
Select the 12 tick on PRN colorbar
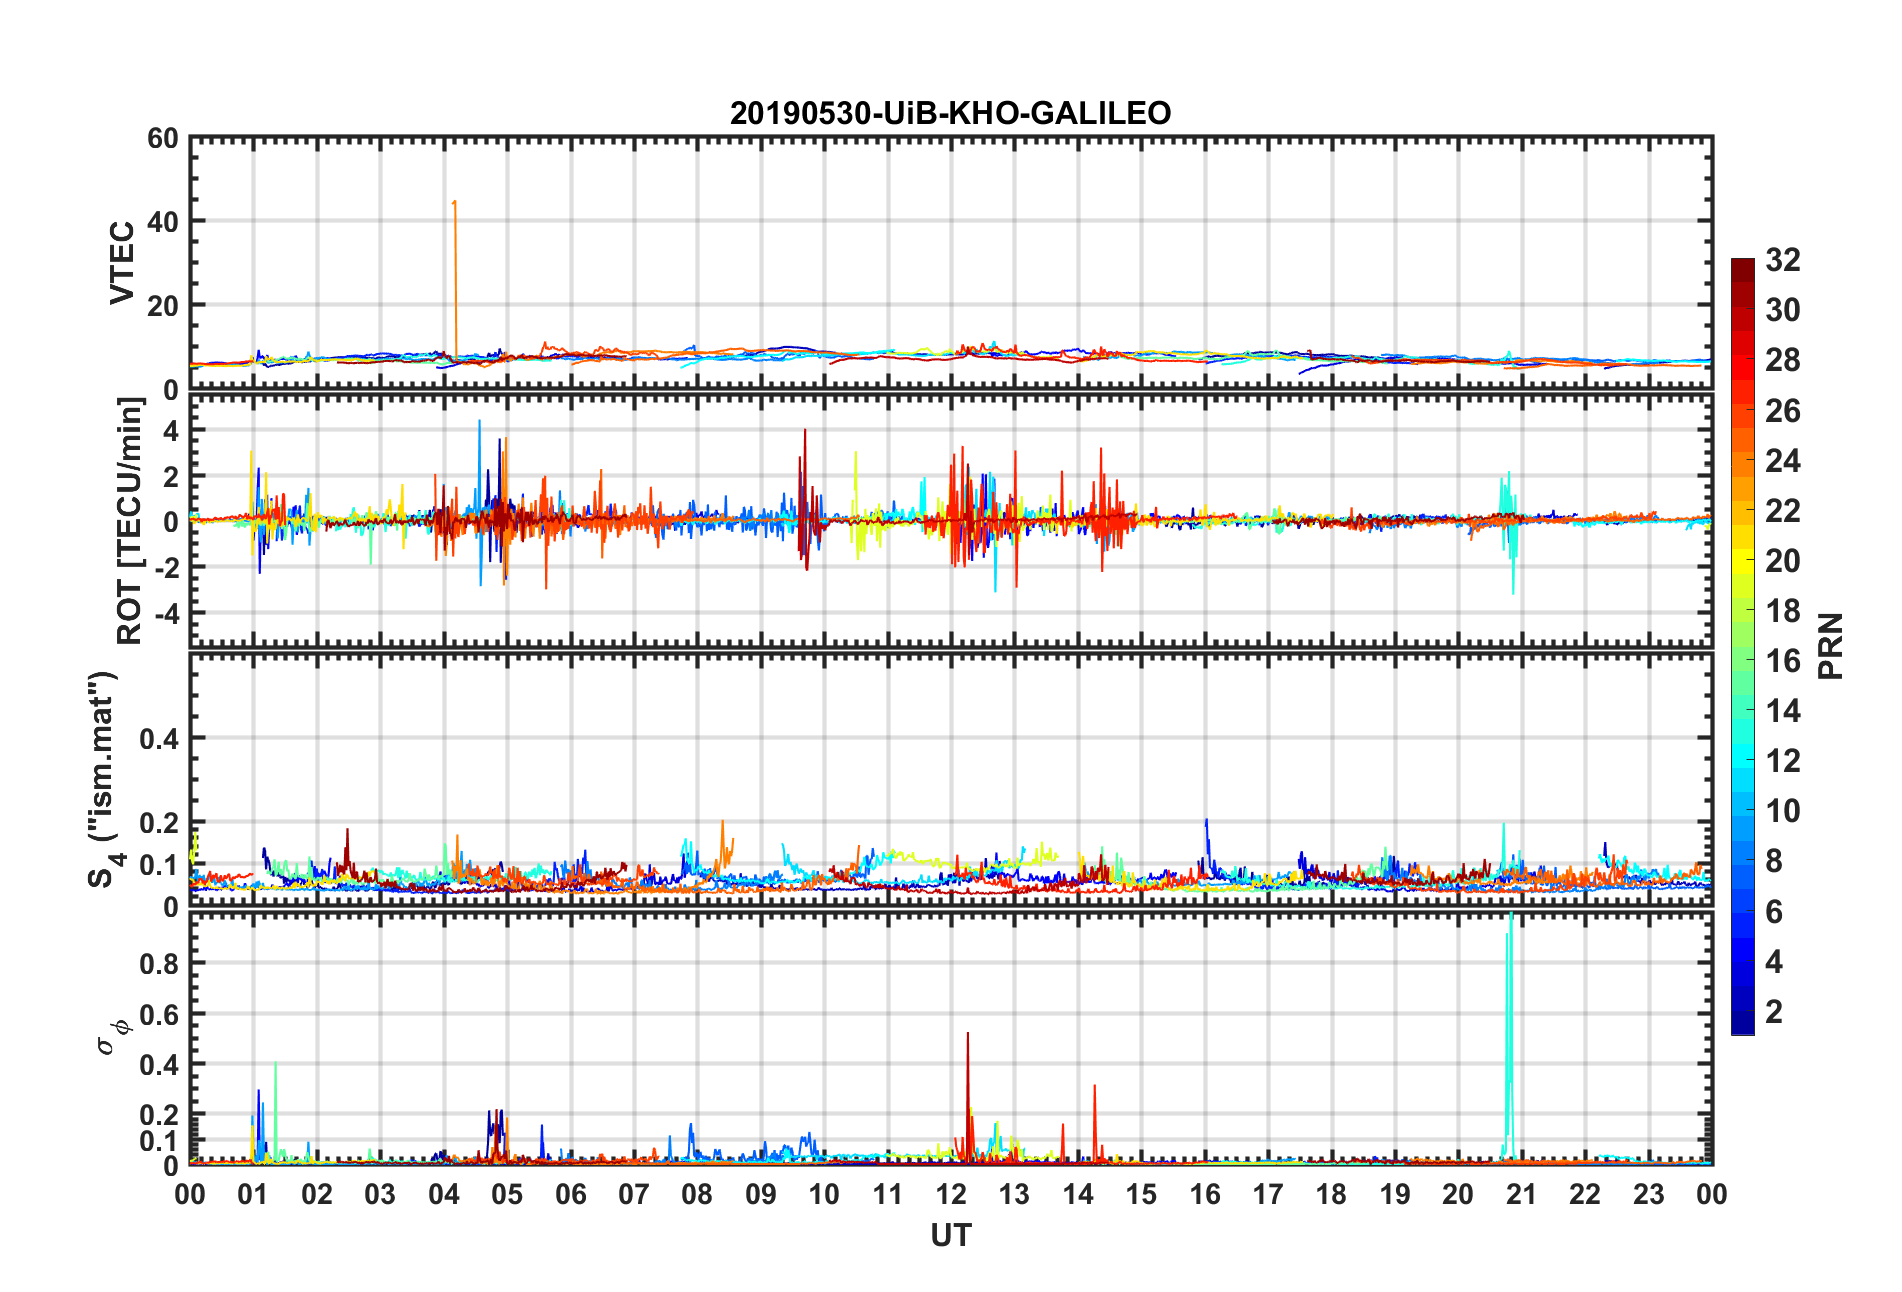click(x=1783, y=761)
